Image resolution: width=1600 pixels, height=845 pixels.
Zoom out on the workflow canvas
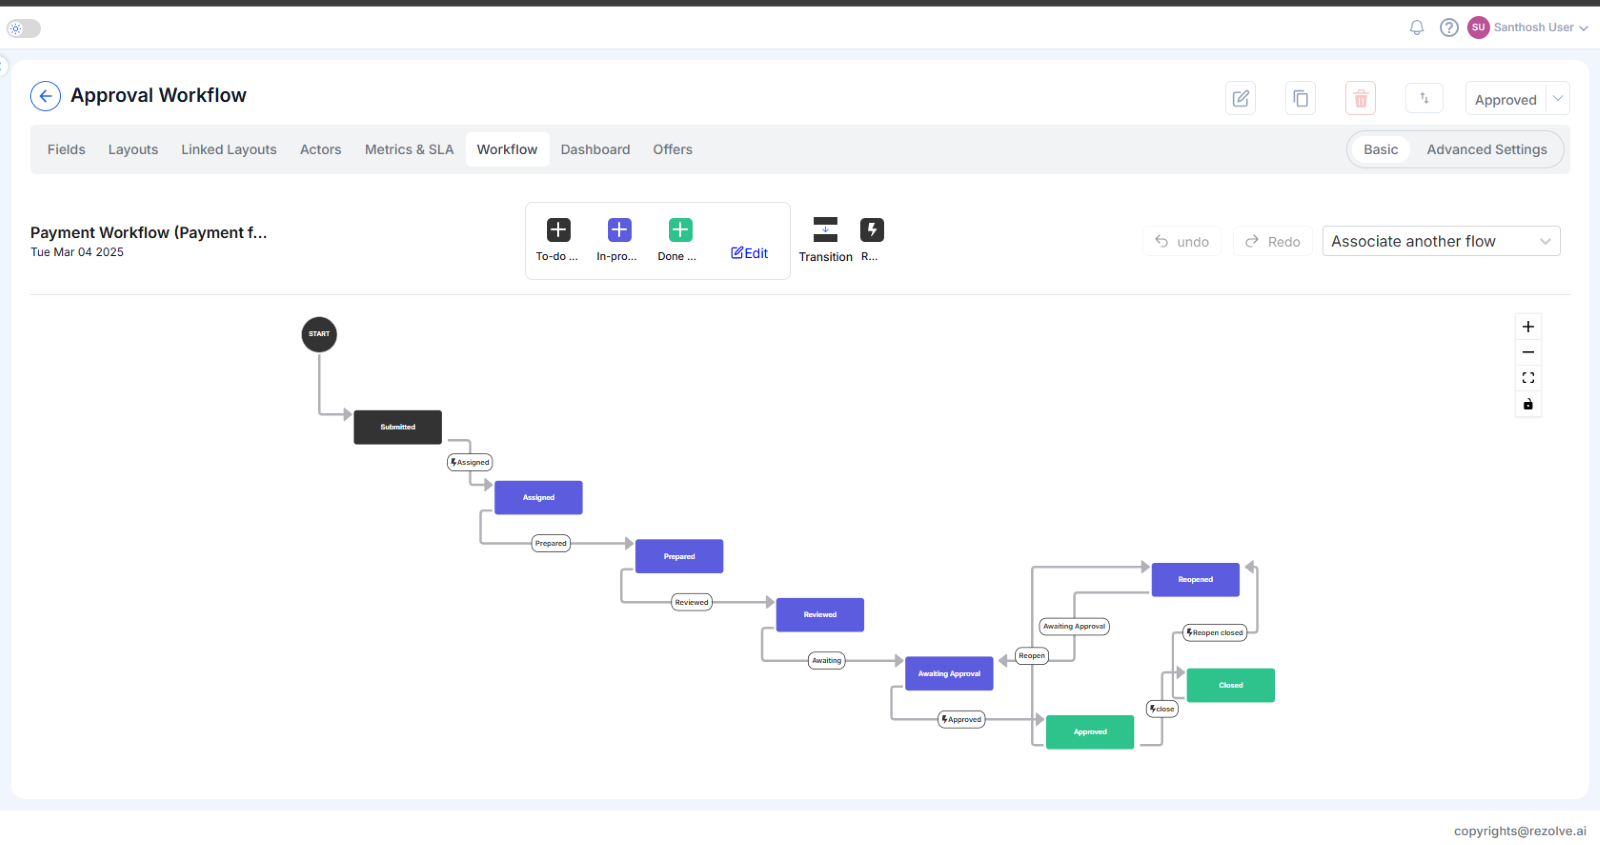(x=1528, y=352)
